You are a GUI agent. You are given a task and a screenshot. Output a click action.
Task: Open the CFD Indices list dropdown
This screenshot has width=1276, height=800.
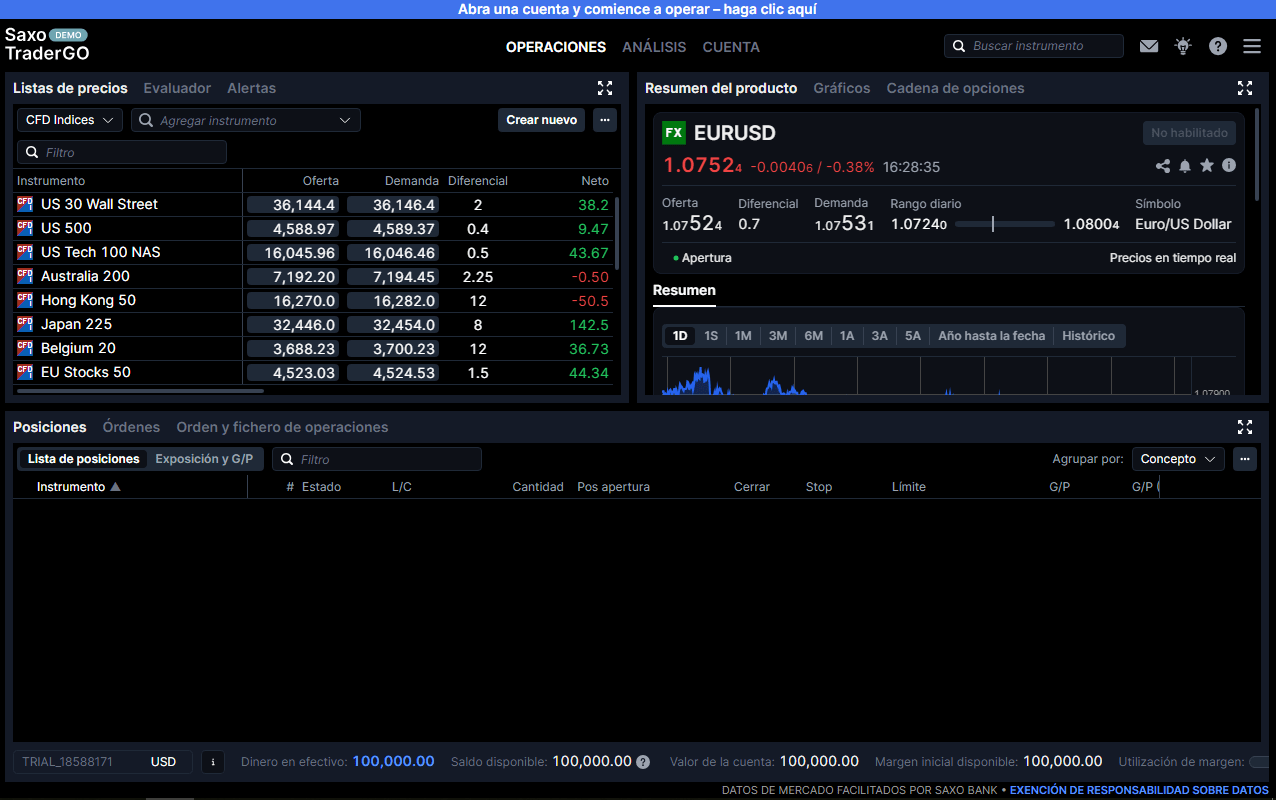70,120
